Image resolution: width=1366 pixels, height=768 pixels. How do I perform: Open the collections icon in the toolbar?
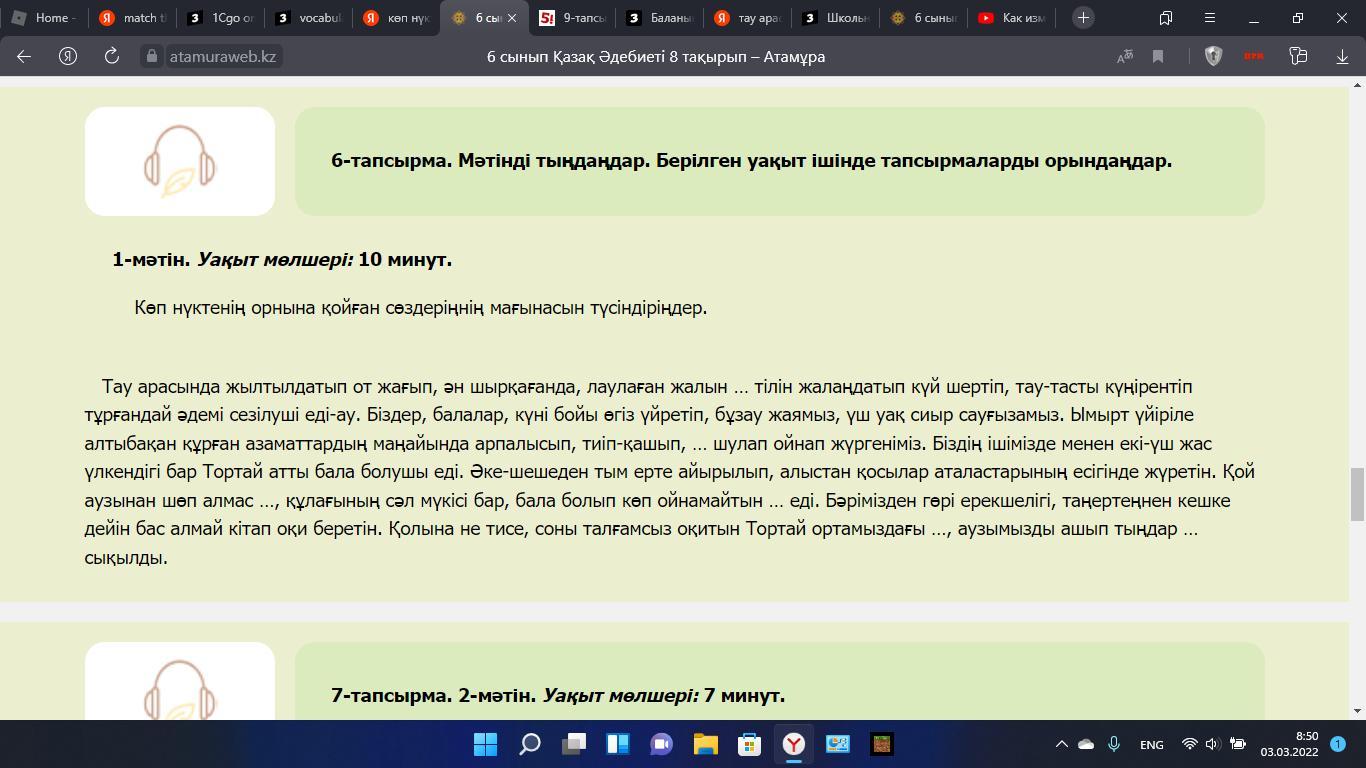[x=1298, y=56]
